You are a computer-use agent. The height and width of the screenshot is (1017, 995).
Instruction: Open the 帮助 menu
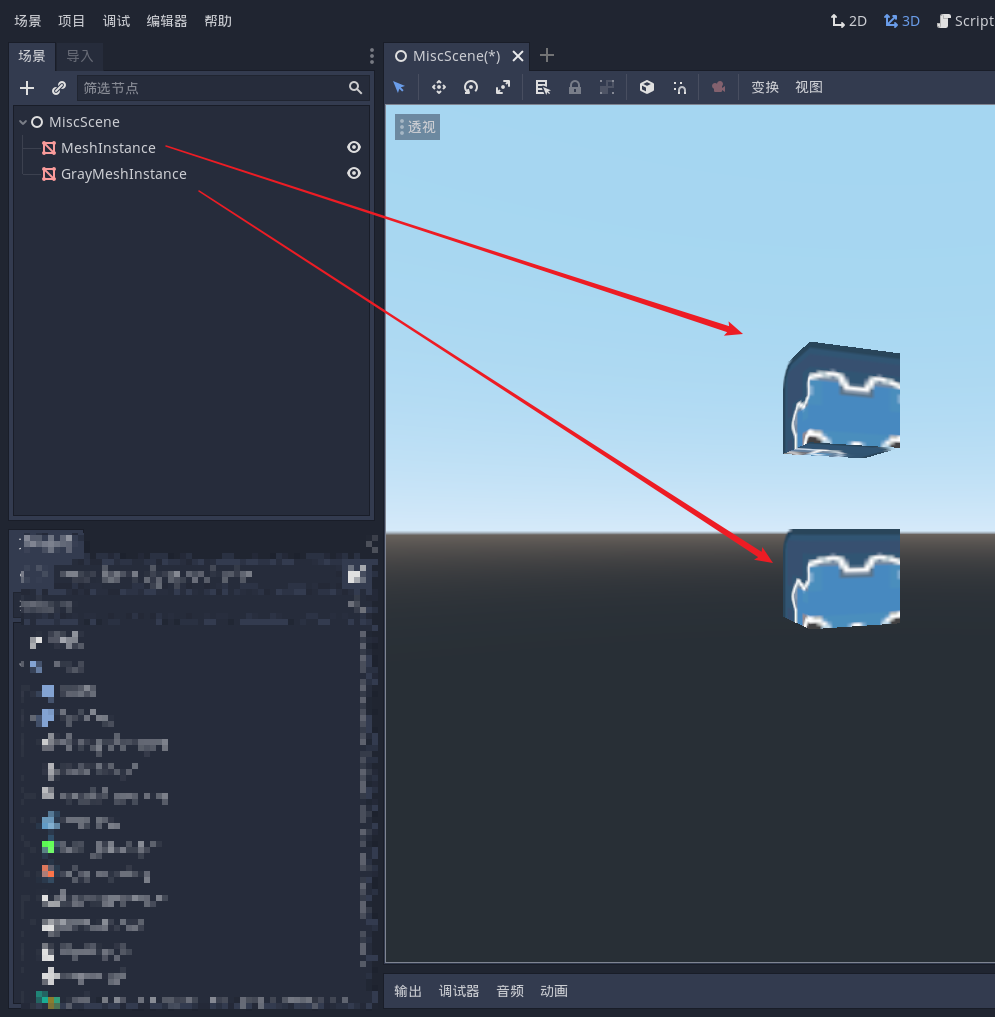[x=218, y=21]
